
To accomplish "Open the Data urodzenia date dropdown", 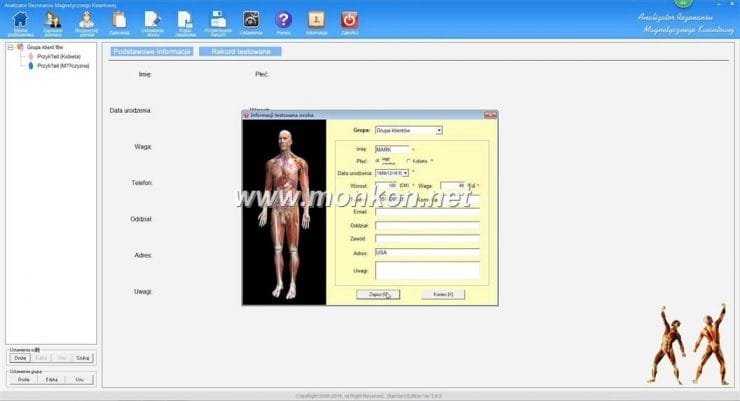I will pos(405,173).
